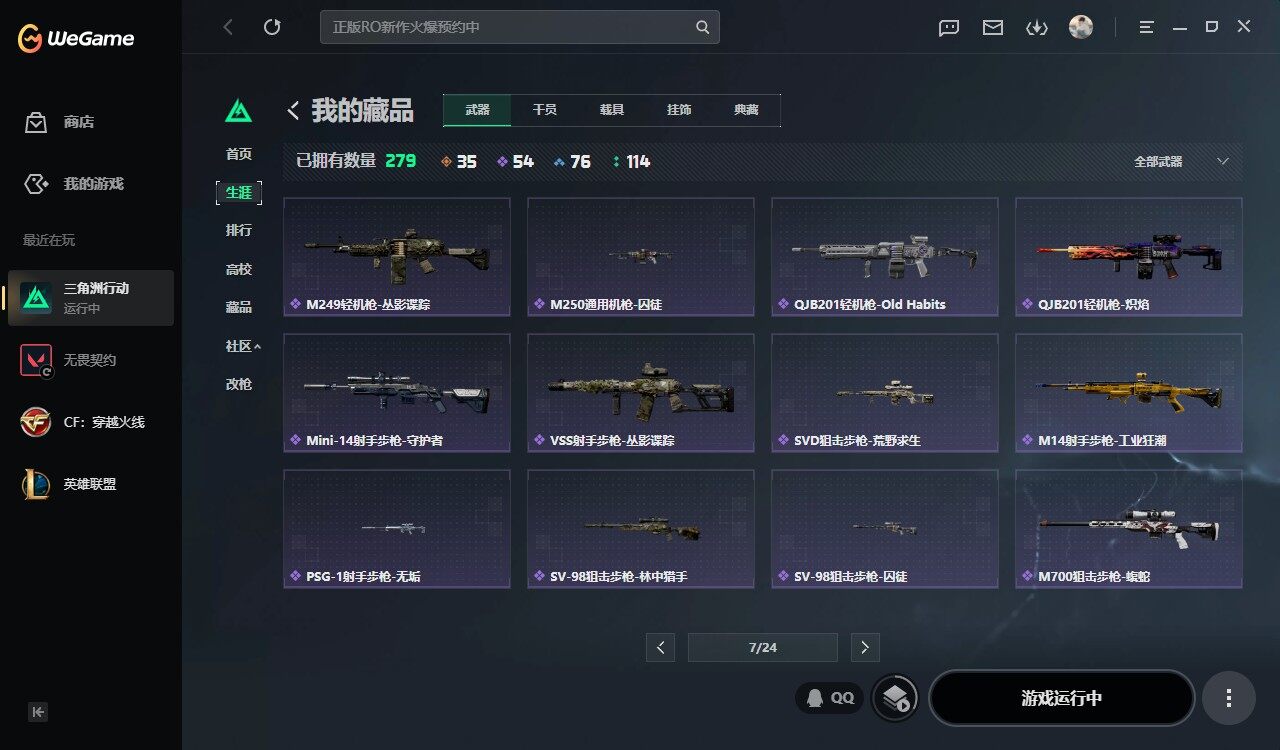Open the 全部武器 filter dropdown

coord(1181,161)
